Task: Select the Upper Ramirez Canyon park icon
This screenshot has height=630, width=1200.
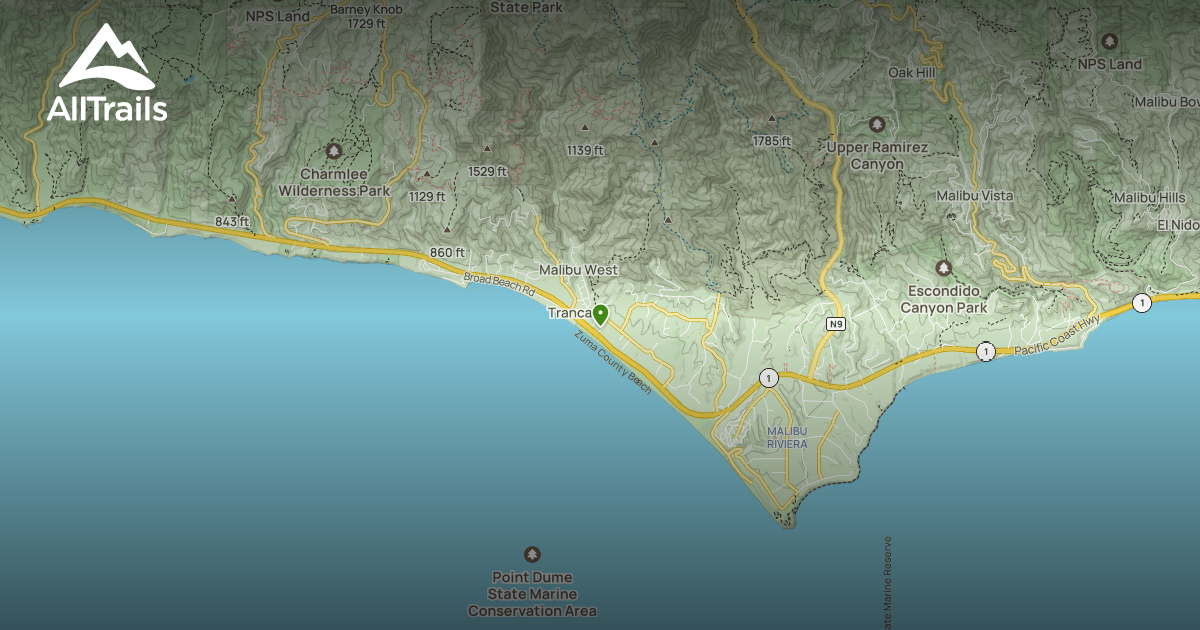Action: point(877,124)
